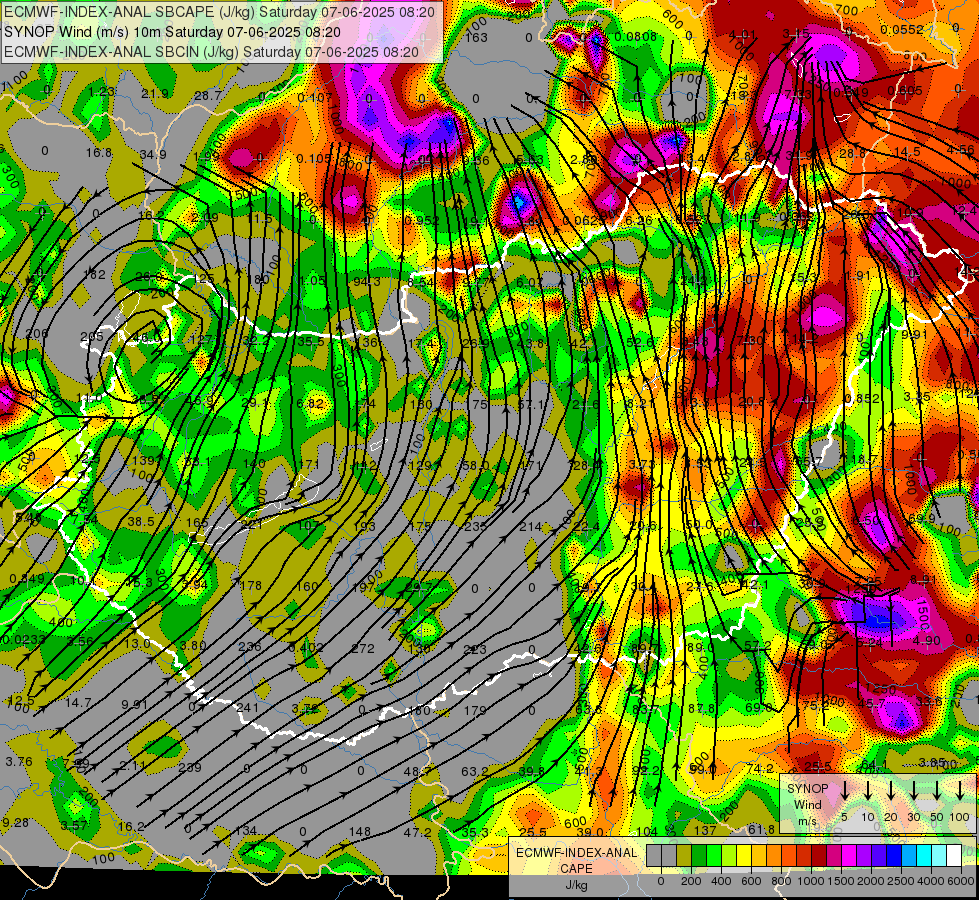Click the '35.5' value on the map
979x900 pixels.
(x=311, y=342)
